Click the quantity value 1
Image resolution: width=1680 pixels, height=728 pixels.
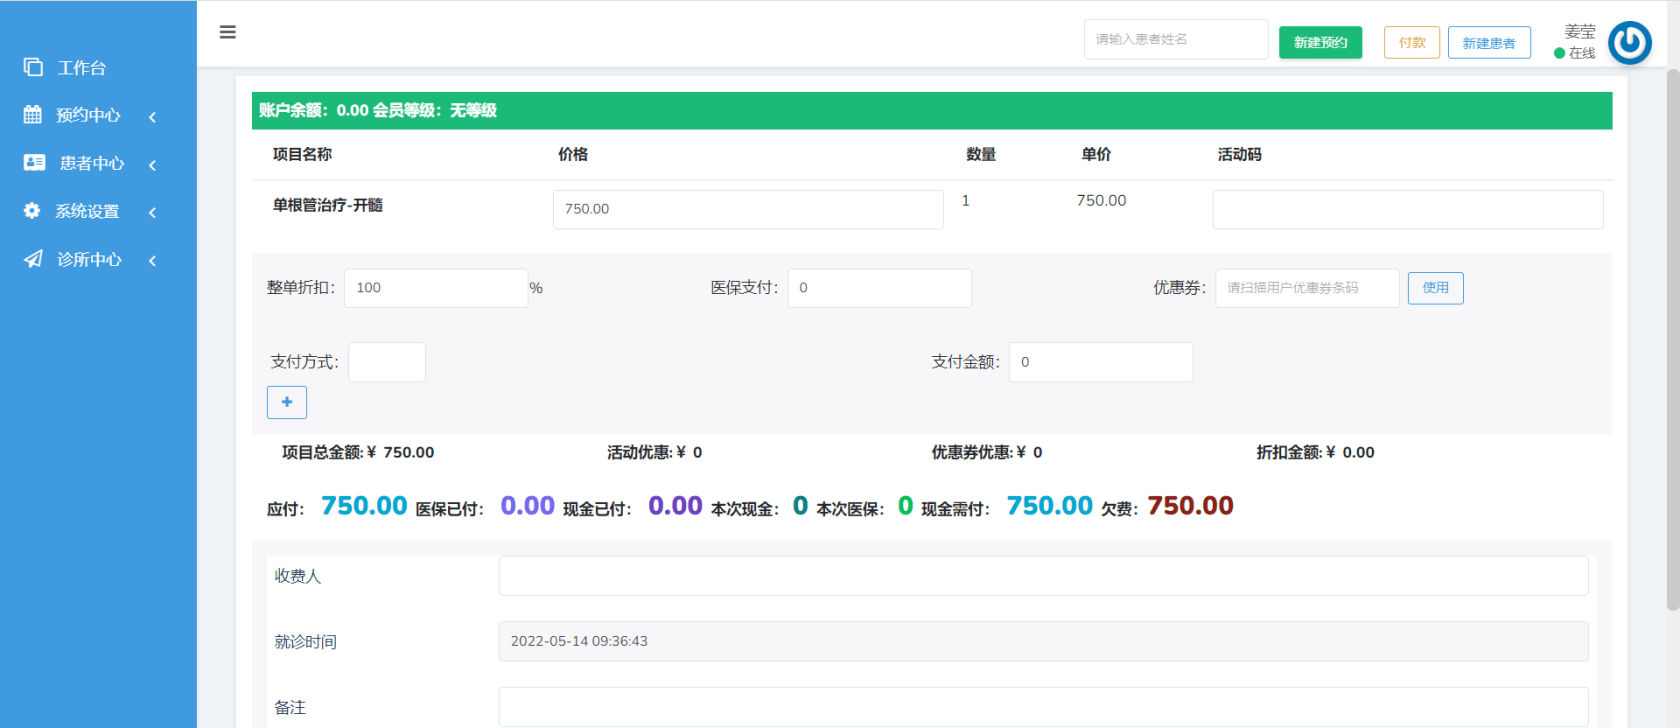[966, 200]
